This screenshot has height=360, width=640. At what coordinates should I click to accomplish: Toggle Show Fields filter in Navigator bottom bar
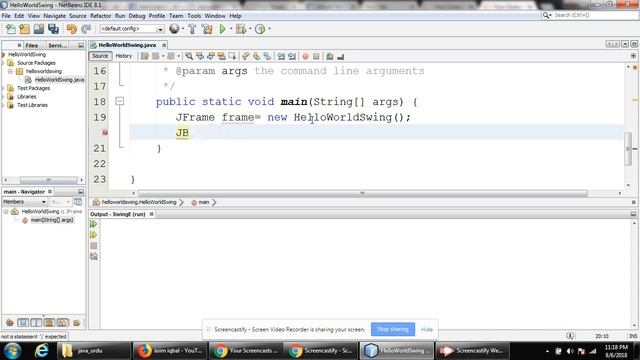coord(23,322)
